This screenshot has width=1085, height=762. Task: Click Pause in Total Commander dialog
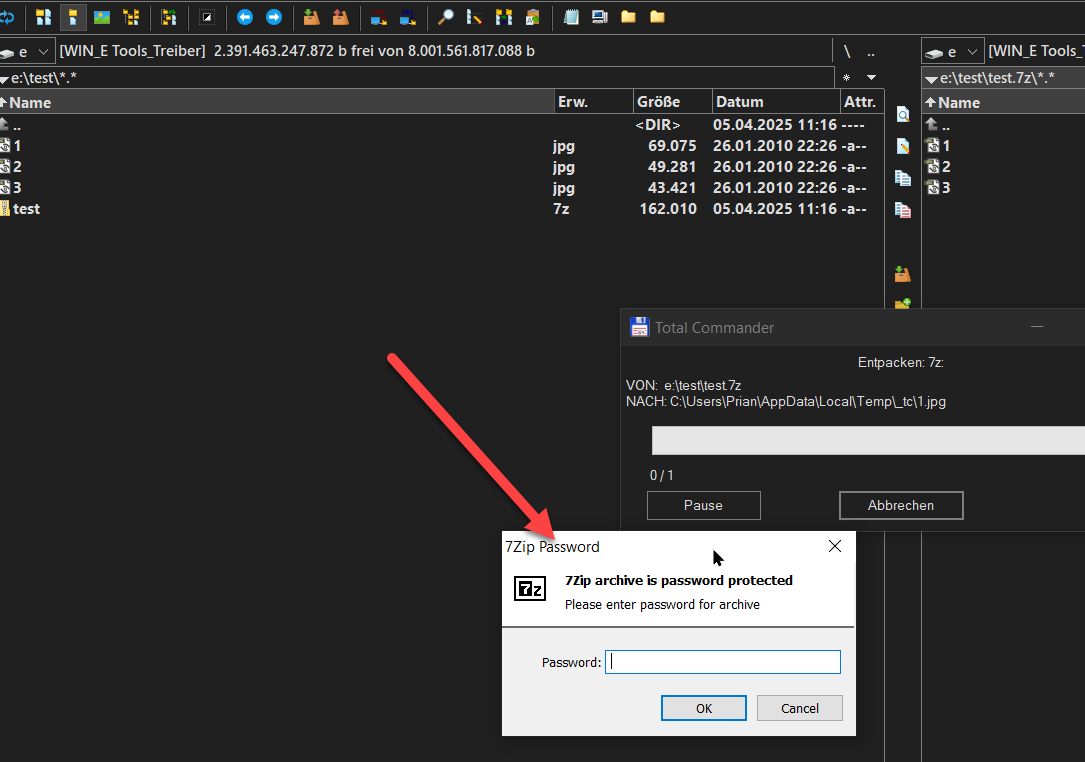pyautogui.click(x=704, y=505)
